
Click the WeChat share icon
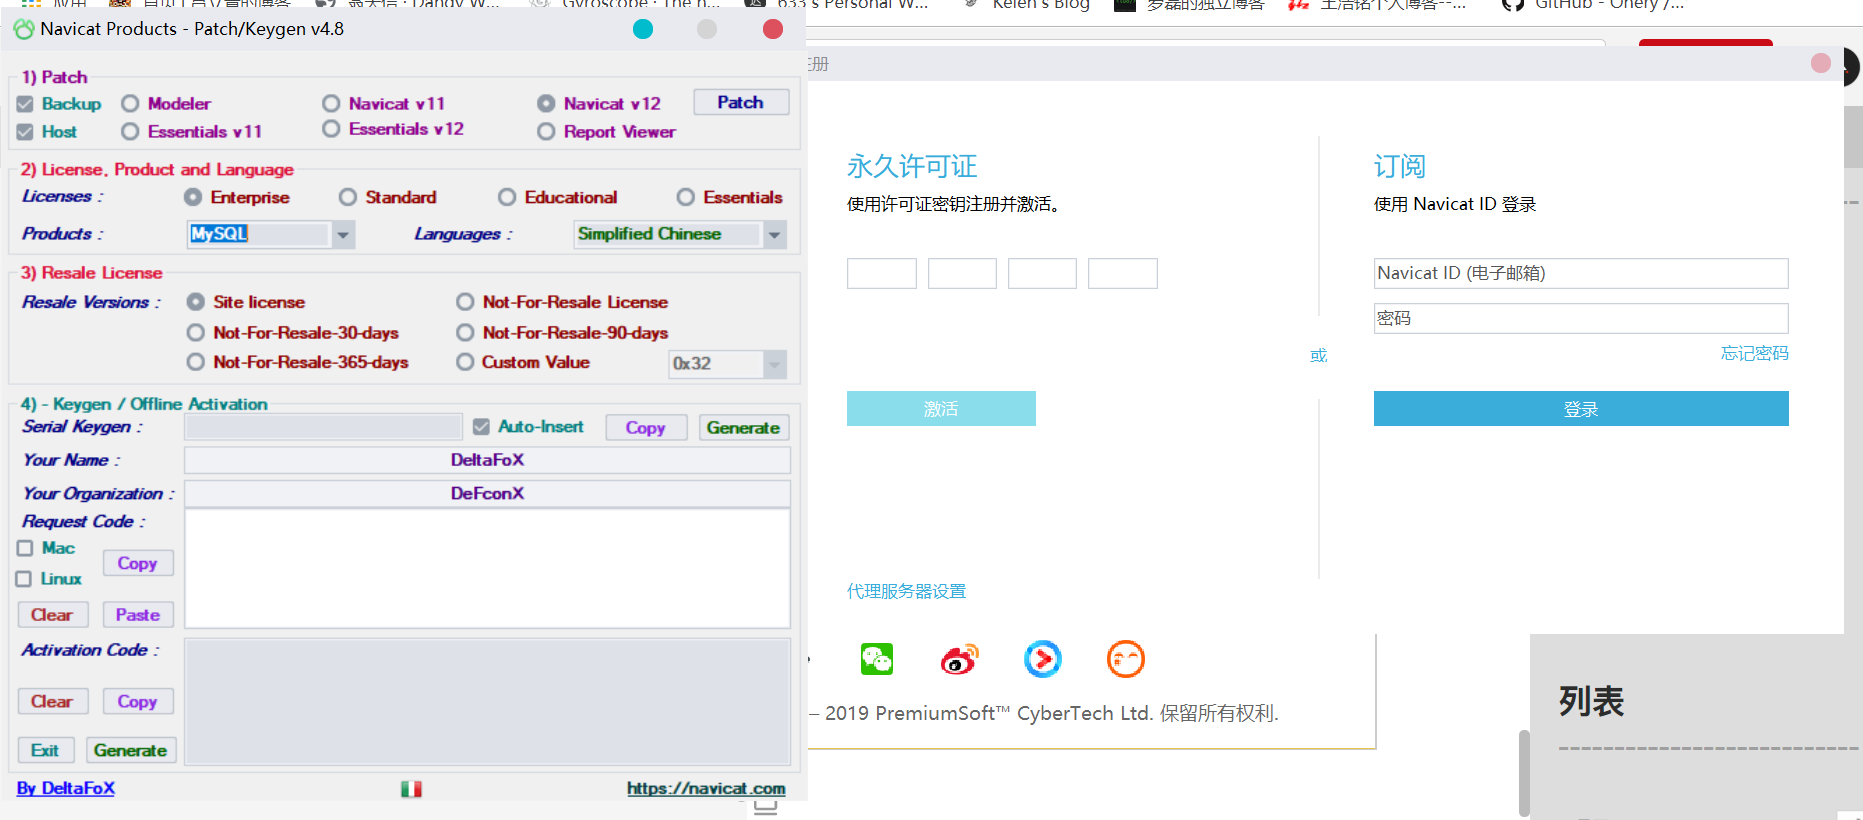pos(877,659)
